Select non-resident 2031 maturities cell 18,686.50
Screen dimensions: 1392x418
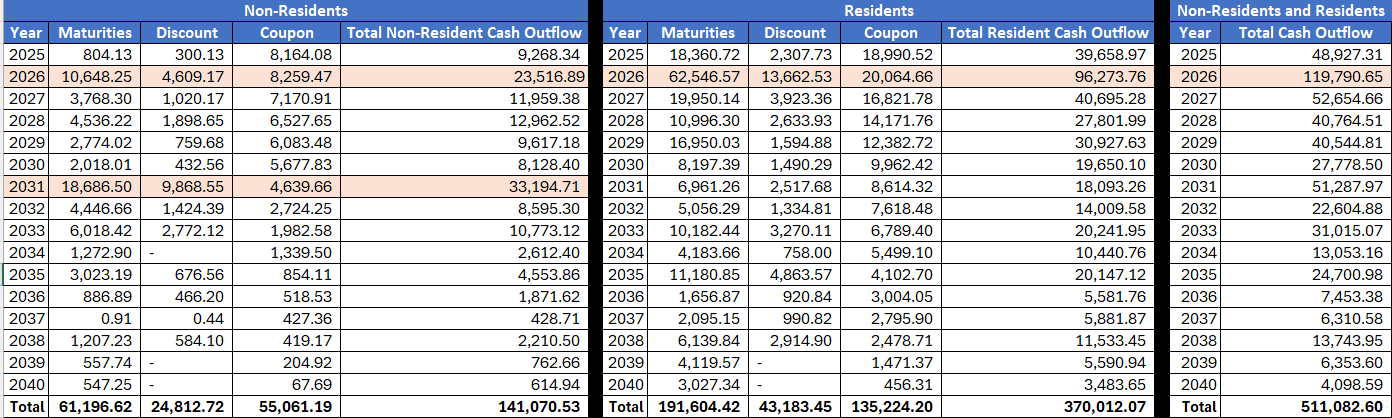95,186
